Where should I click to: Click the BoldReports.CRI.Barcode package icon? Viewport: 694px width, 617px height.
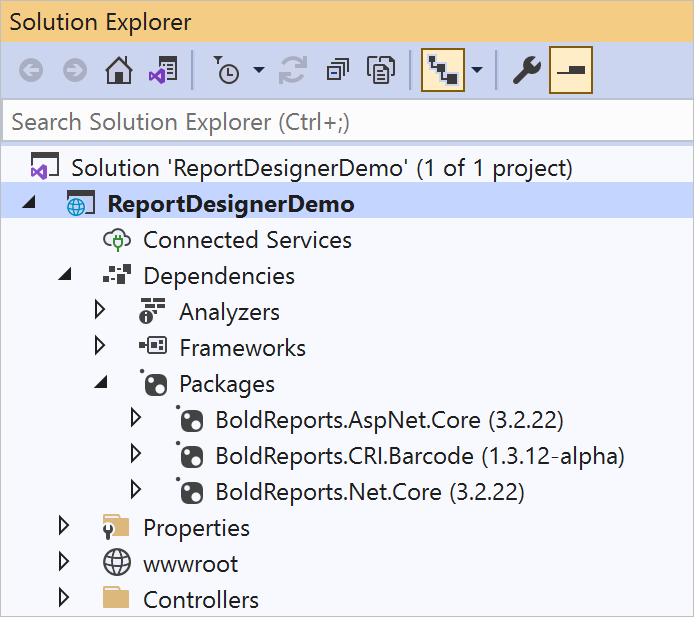click(190, 455)
